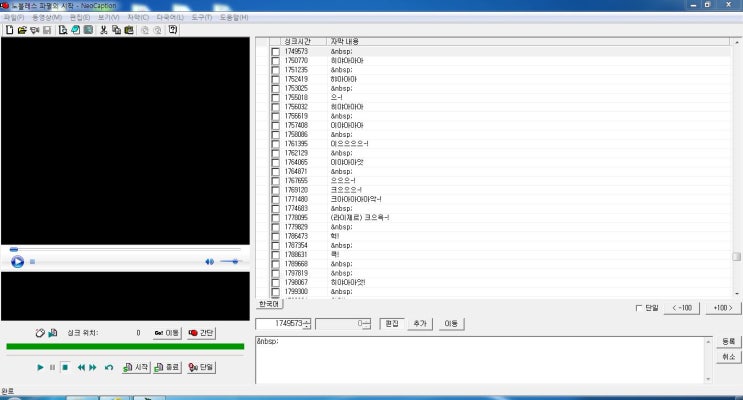Check the box for row 1749573
Viewport: 743px width, 400px height.
click(275, 51)
